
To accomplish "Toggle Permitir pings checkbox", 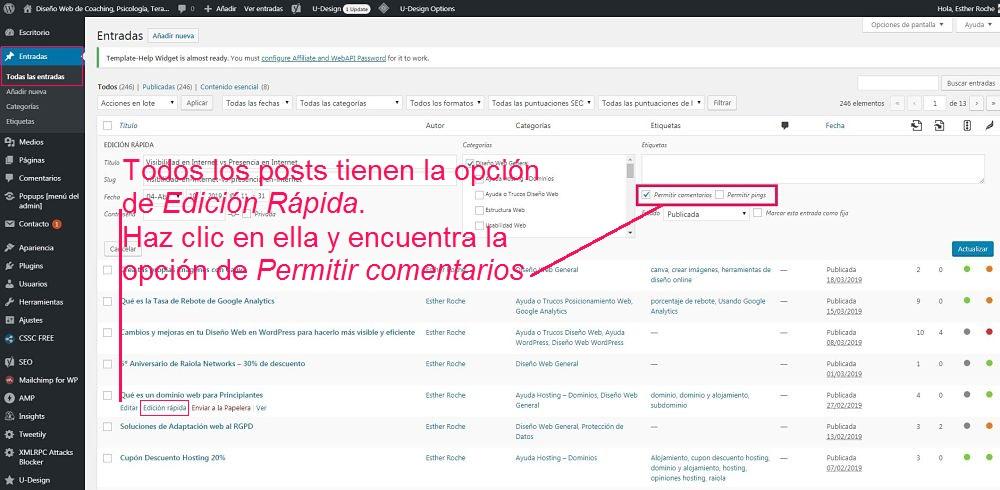I will pos(719,194).
